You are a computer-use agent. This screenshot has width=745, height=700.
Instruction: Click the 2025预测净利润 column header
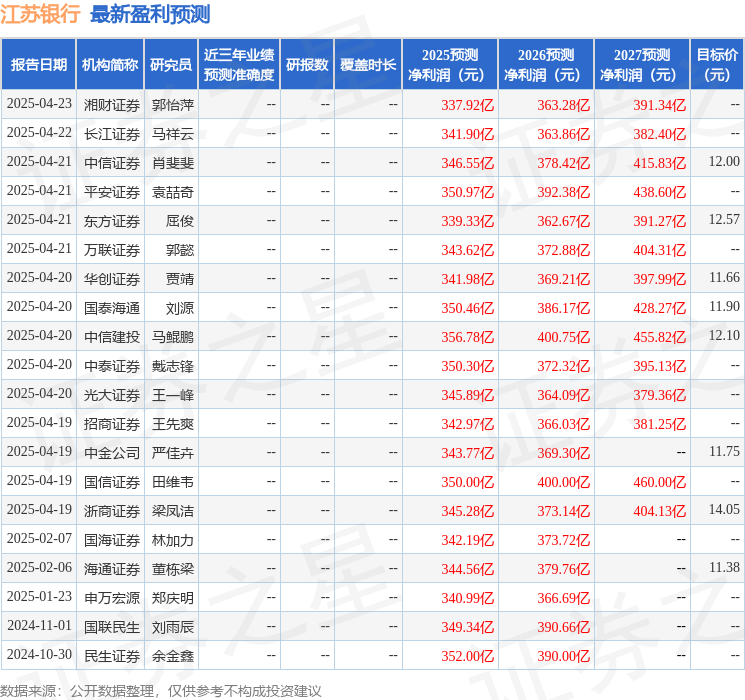[450, 65]
